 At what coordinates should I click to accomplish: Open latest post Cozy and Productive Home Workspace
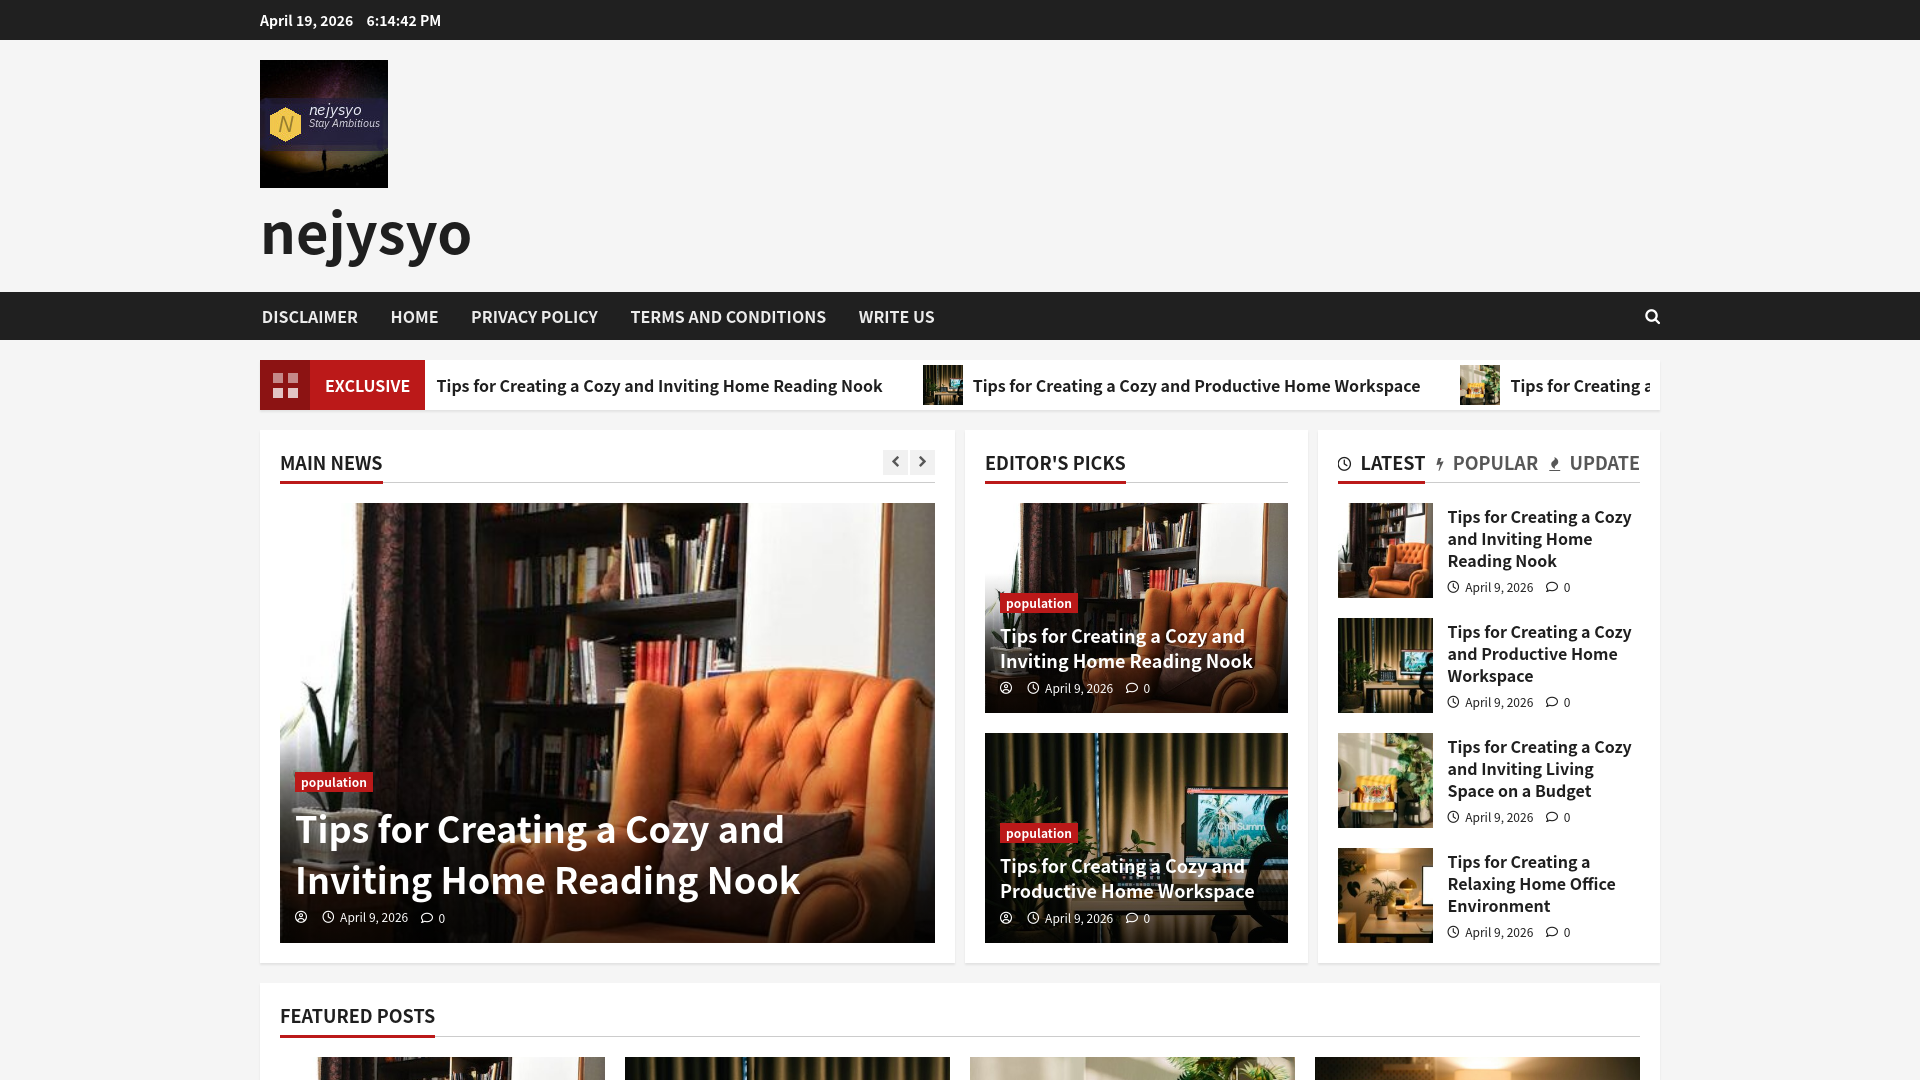click(1539, 654)
